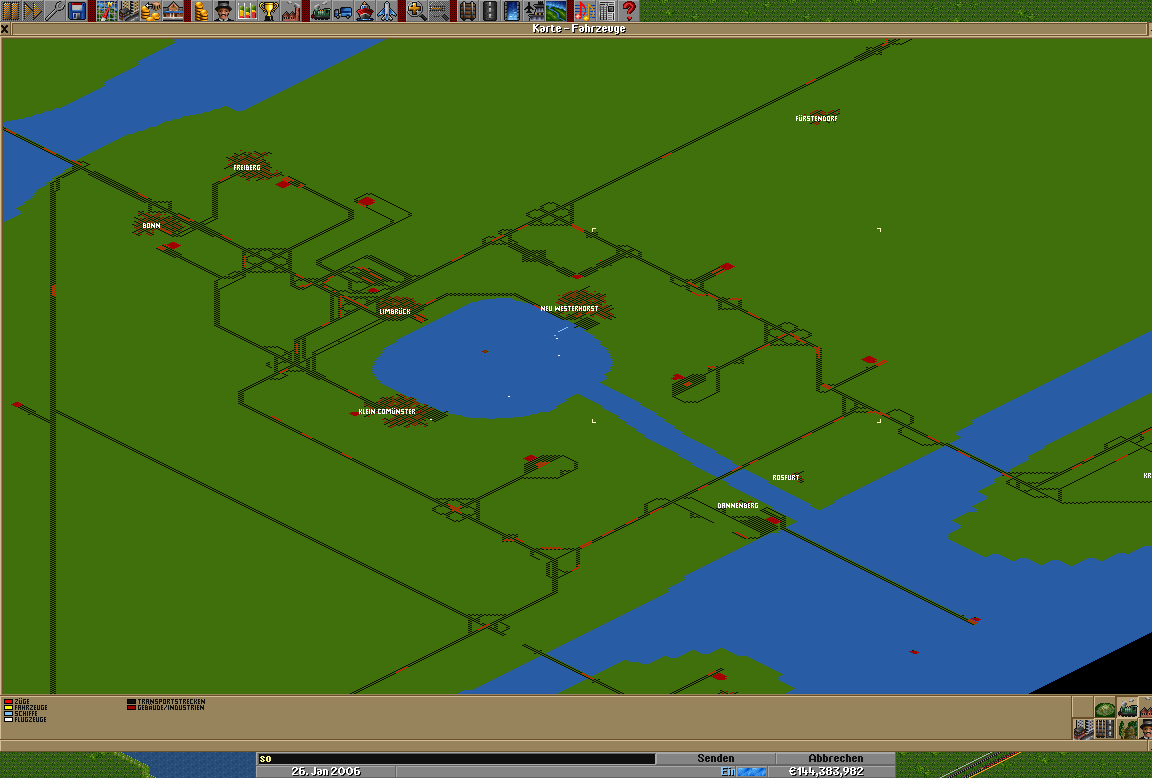Show the aircraft list
This screenshot has height=778, width=1152.
[387, 10]
